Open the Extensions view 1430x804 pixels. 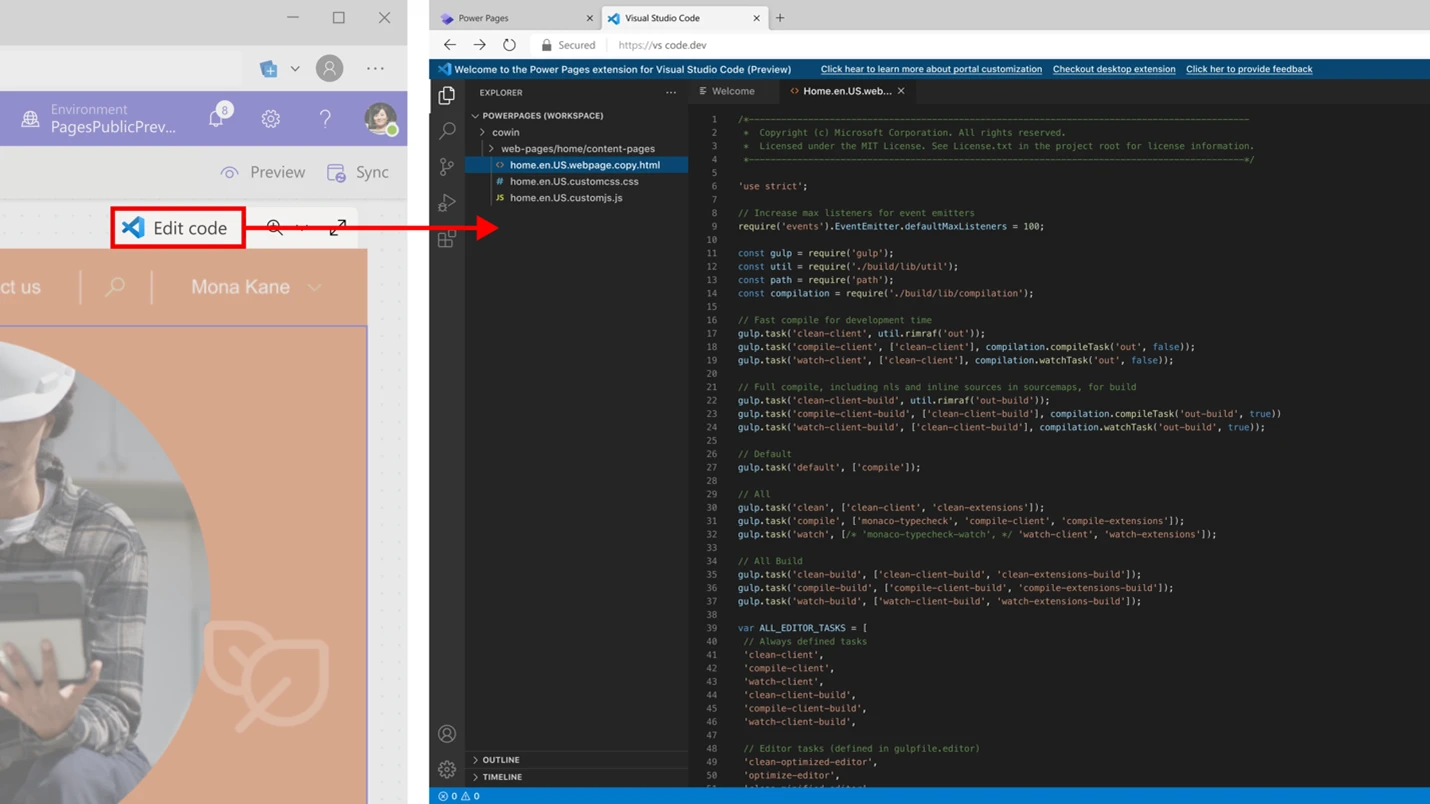point(446,238)
